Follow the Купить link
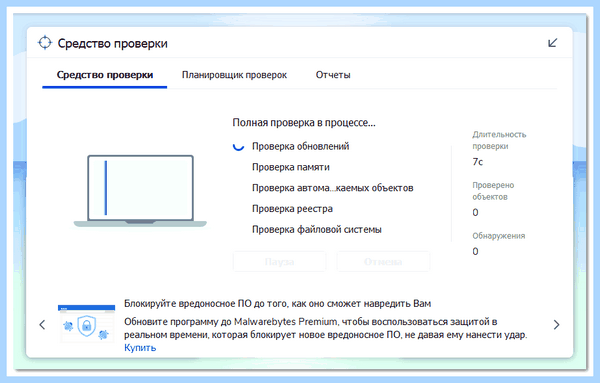Screen dimensions: 600x383 point(140,347)
